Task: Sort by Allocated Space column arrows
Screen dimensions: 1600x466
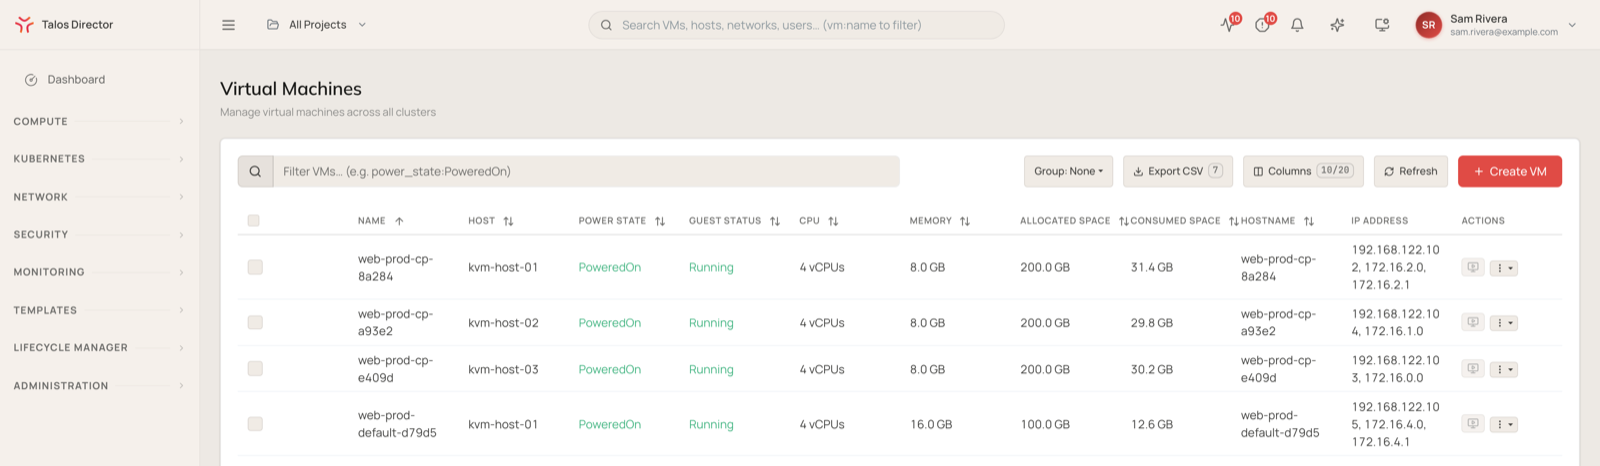Action: tap(1124, 221)
